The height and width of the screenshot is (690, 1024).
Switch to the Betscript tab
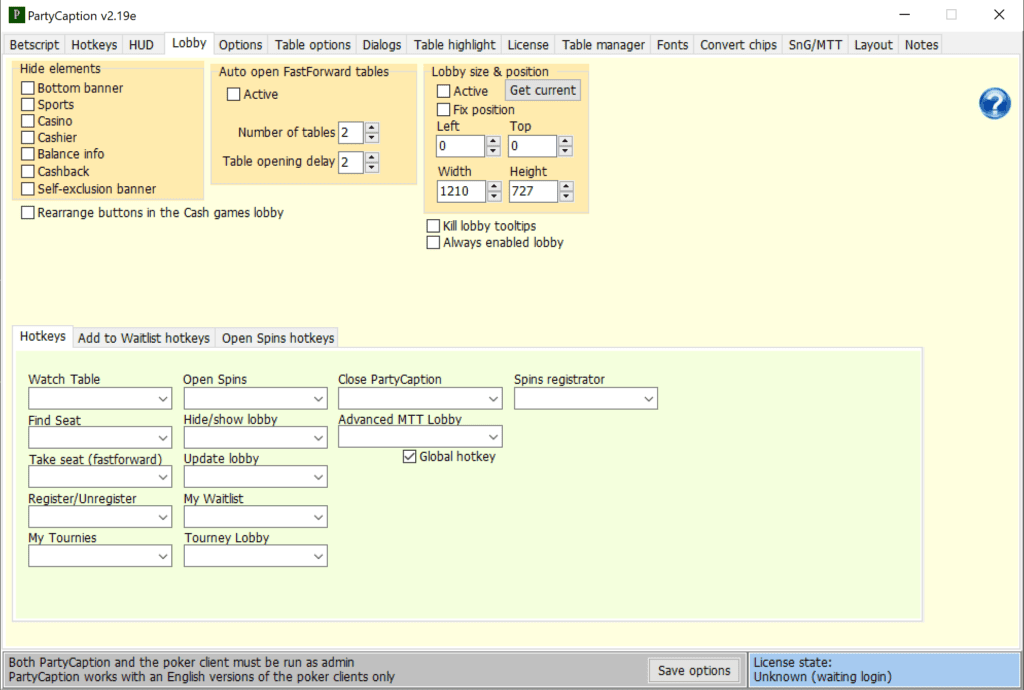[x=35, y=44]
